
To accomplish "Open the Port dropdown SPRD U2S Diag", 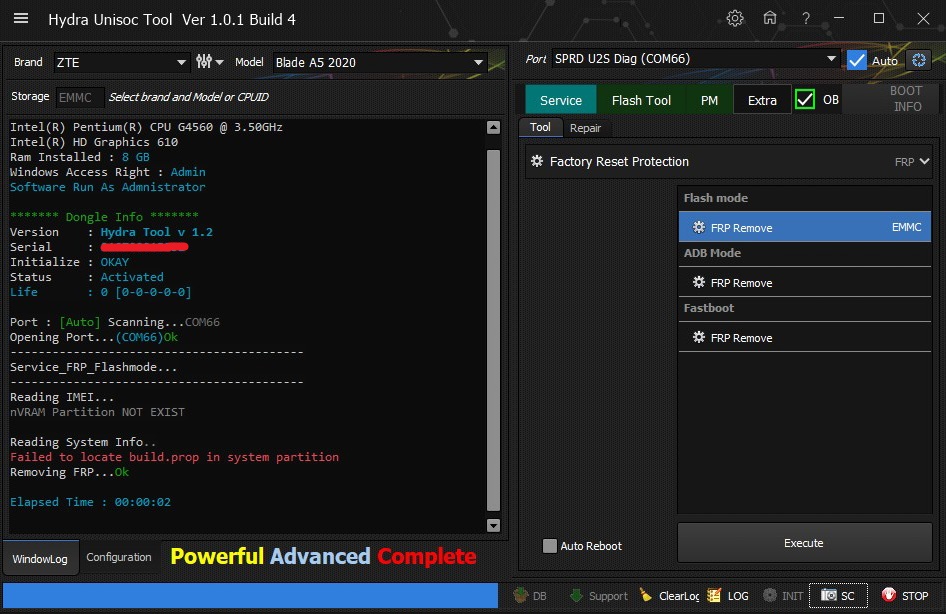I will coord(695,59).
